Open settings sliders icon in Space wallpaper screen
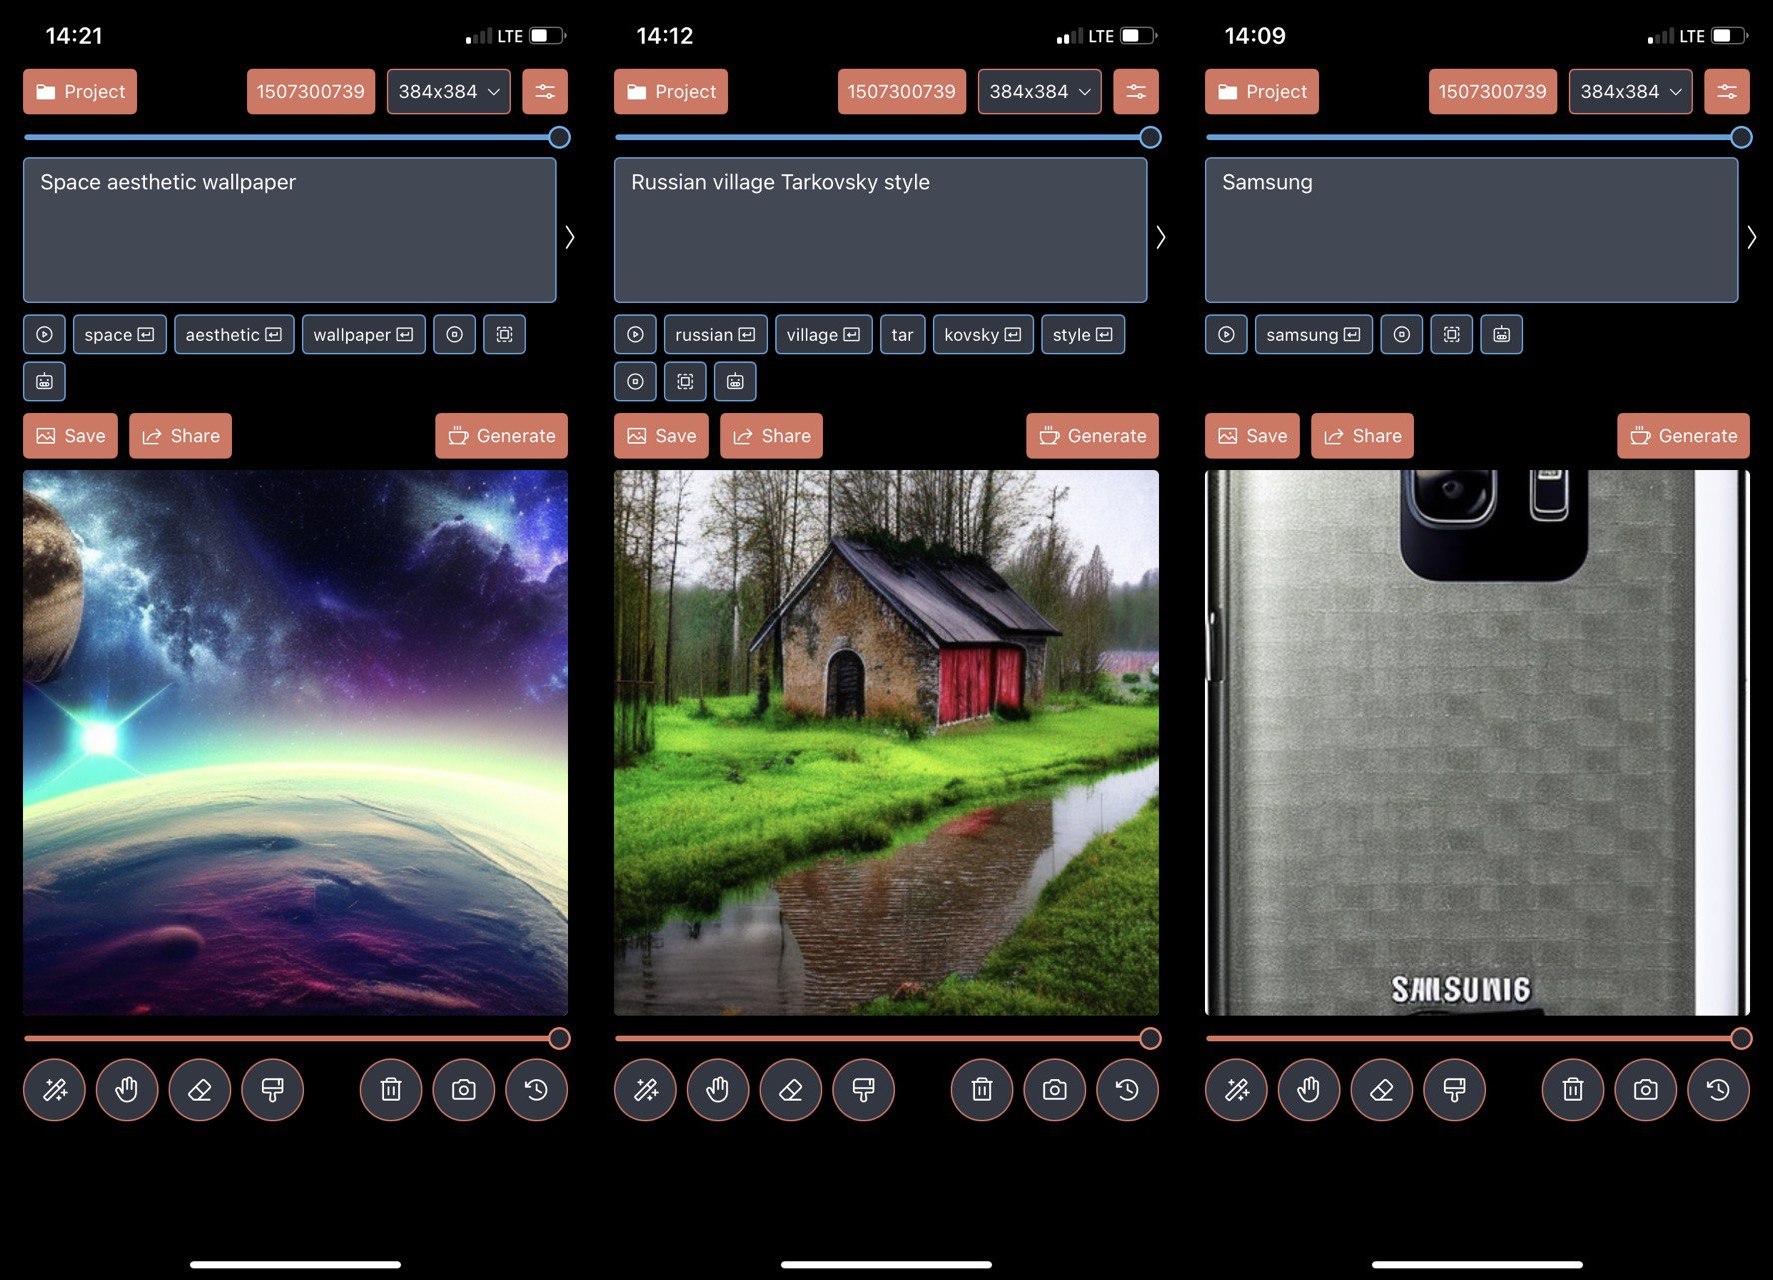This screenshot has height=1280, width=1773. click(545, 92)
